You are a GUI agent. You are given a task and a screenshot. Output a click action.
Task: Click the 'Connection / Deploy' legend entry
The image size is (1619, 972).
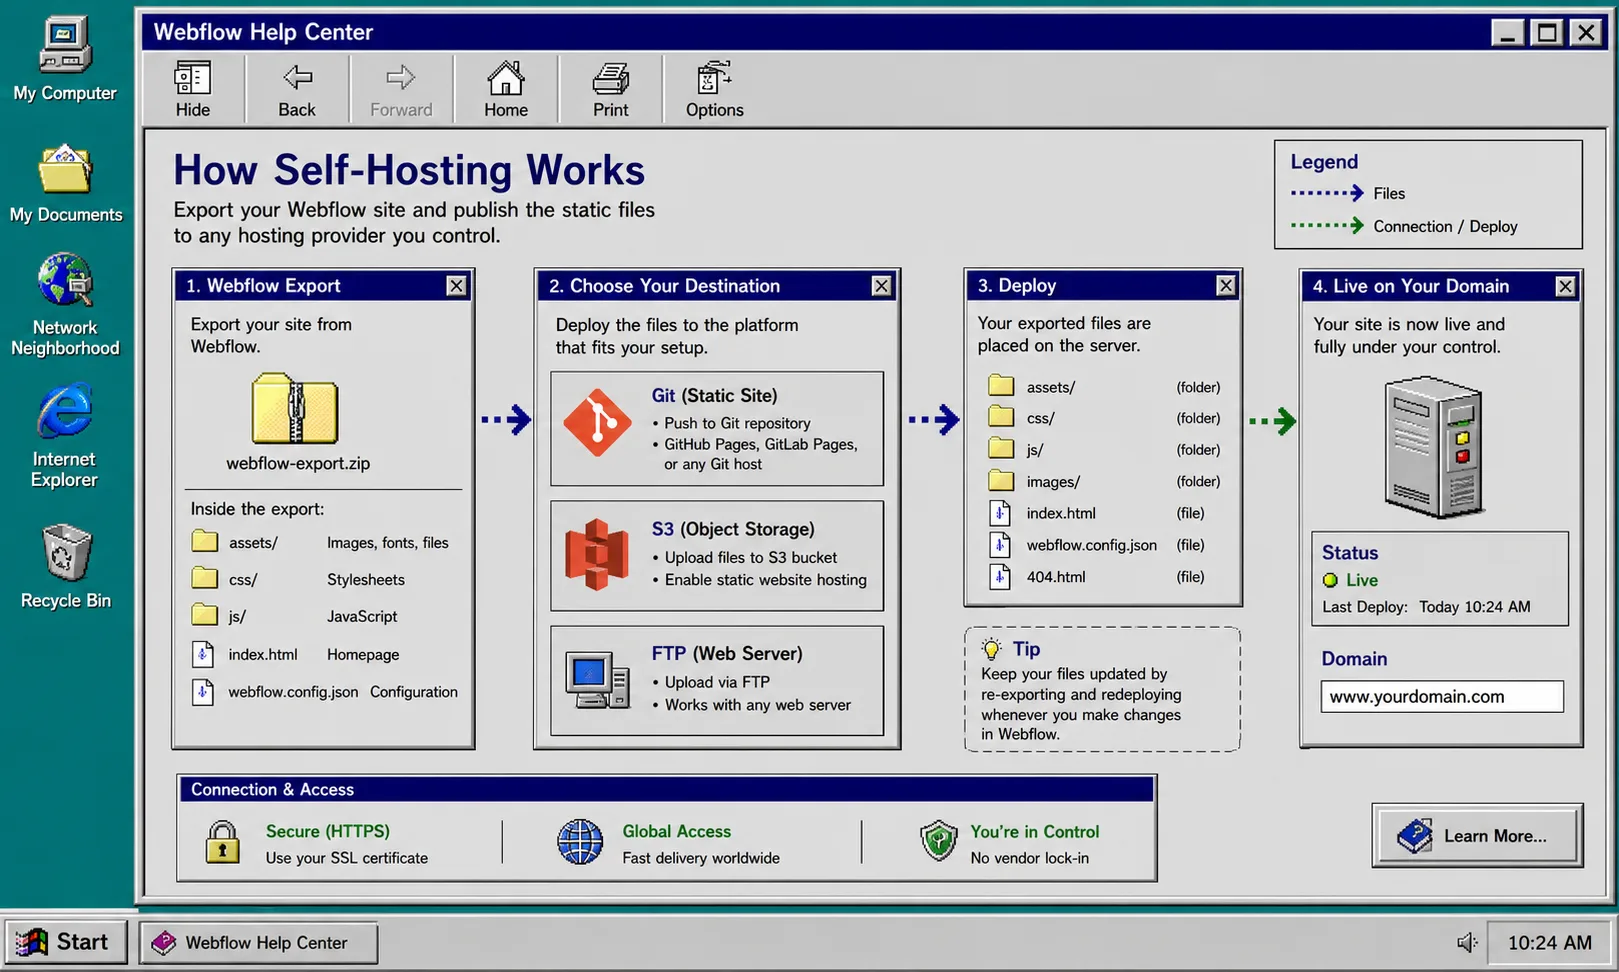[1445, 226]
